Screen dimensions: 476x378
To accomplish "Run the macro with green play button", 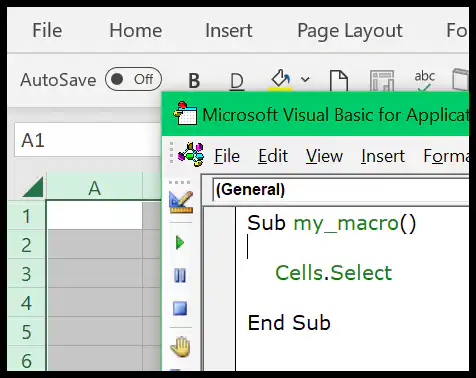I will tap(180, 242).
